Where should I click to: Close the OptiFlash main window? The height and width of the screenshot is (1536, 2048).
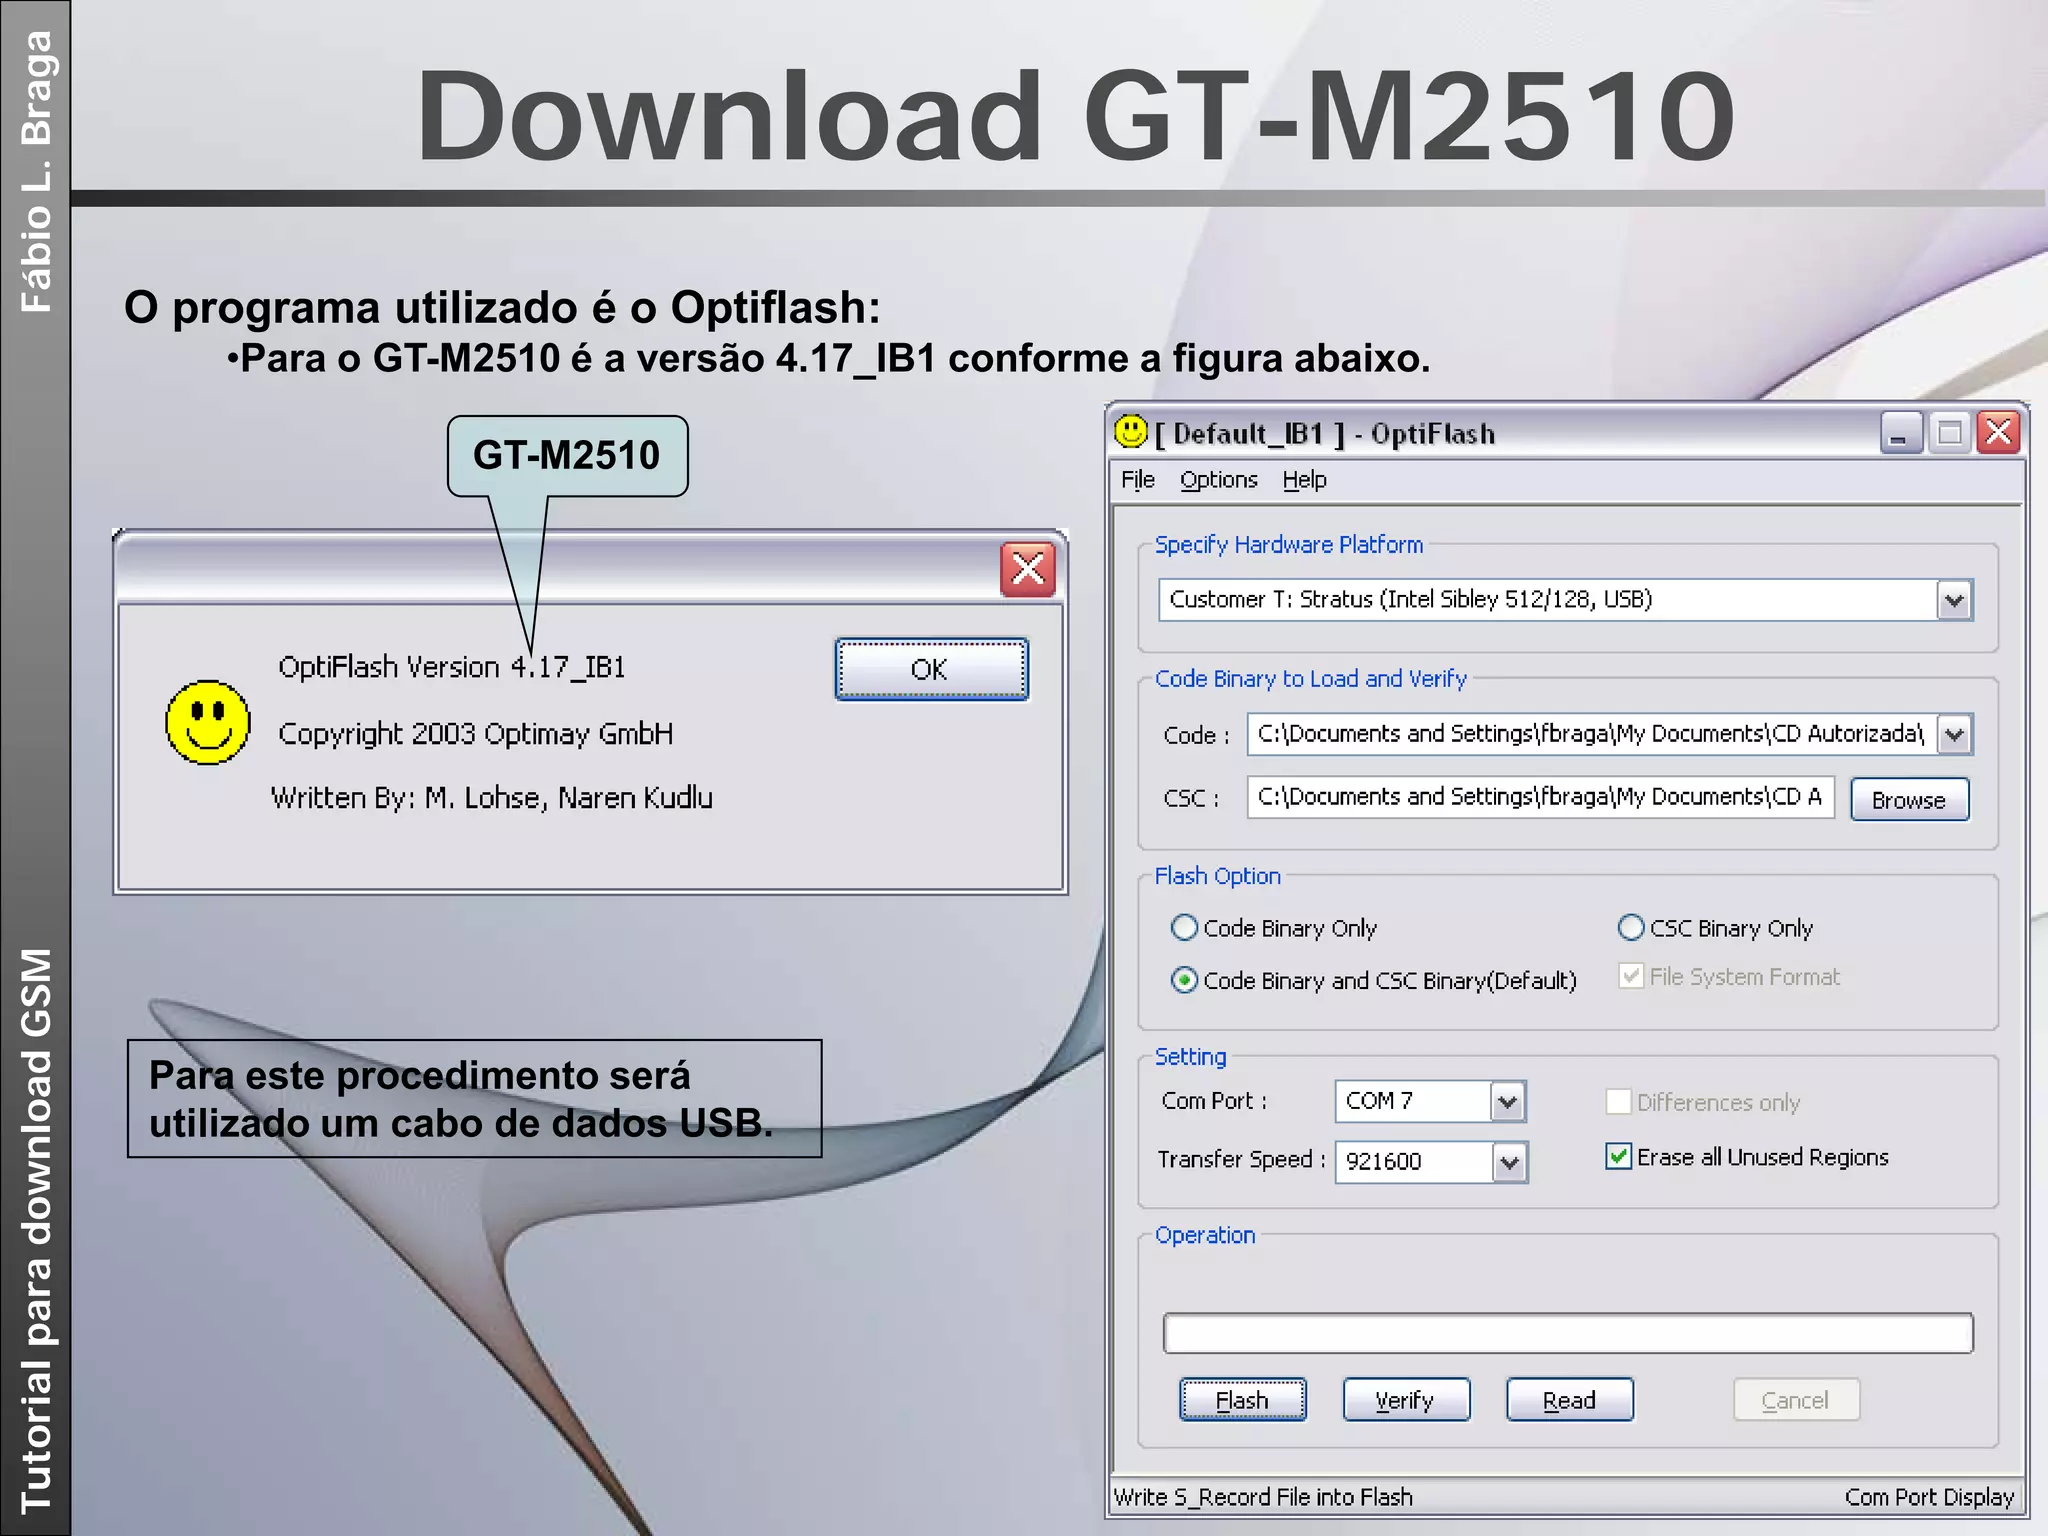pyautogui.click(x=1998, y=434)
